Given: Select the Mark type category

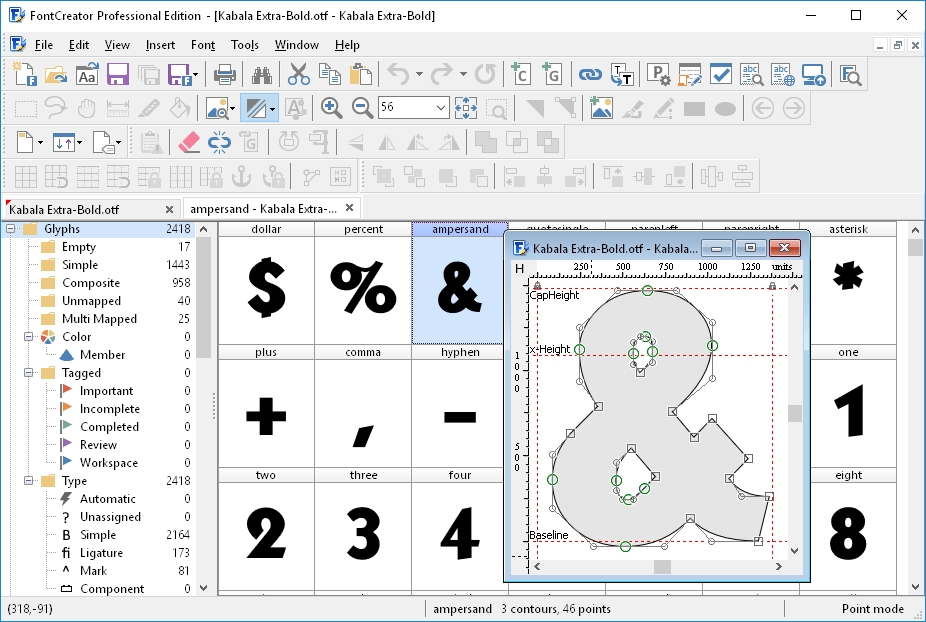Looking at the screenshot, I should pyautogui.click(x=93, y=571).
